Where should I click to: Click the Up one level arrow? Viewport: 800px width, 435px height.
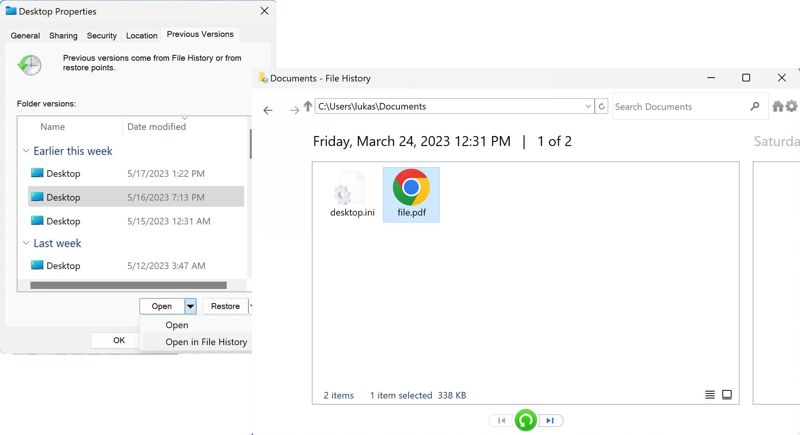[308, 107]
